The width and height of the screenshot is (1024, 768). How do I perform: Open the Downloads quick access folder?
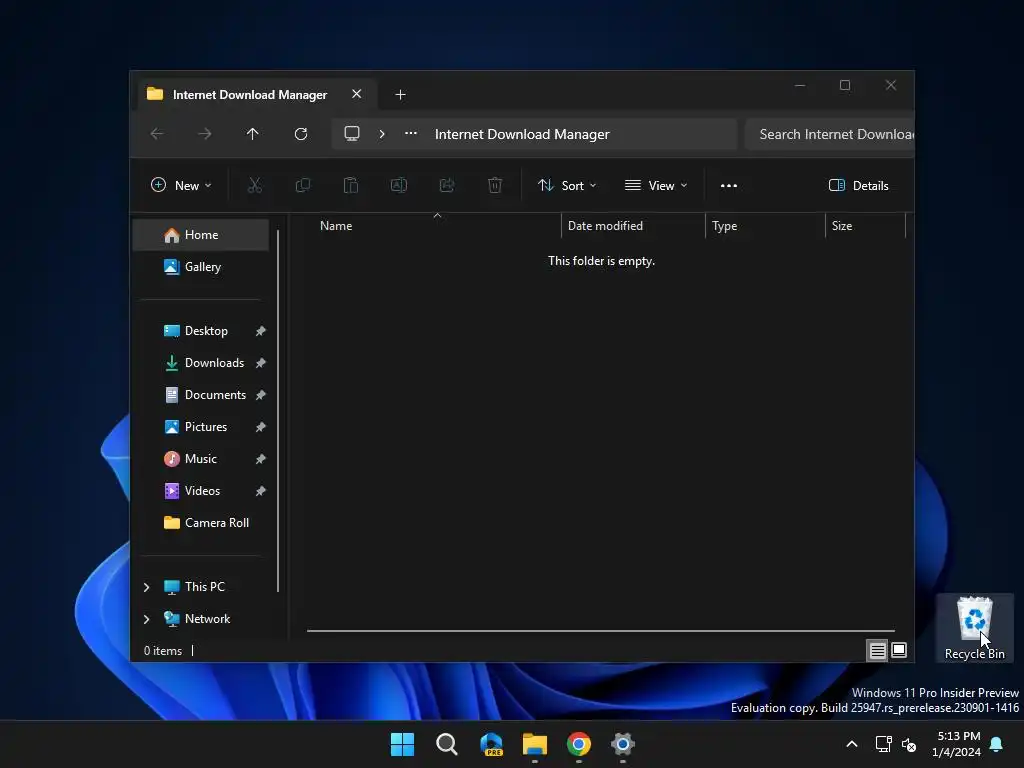point(200,363)
